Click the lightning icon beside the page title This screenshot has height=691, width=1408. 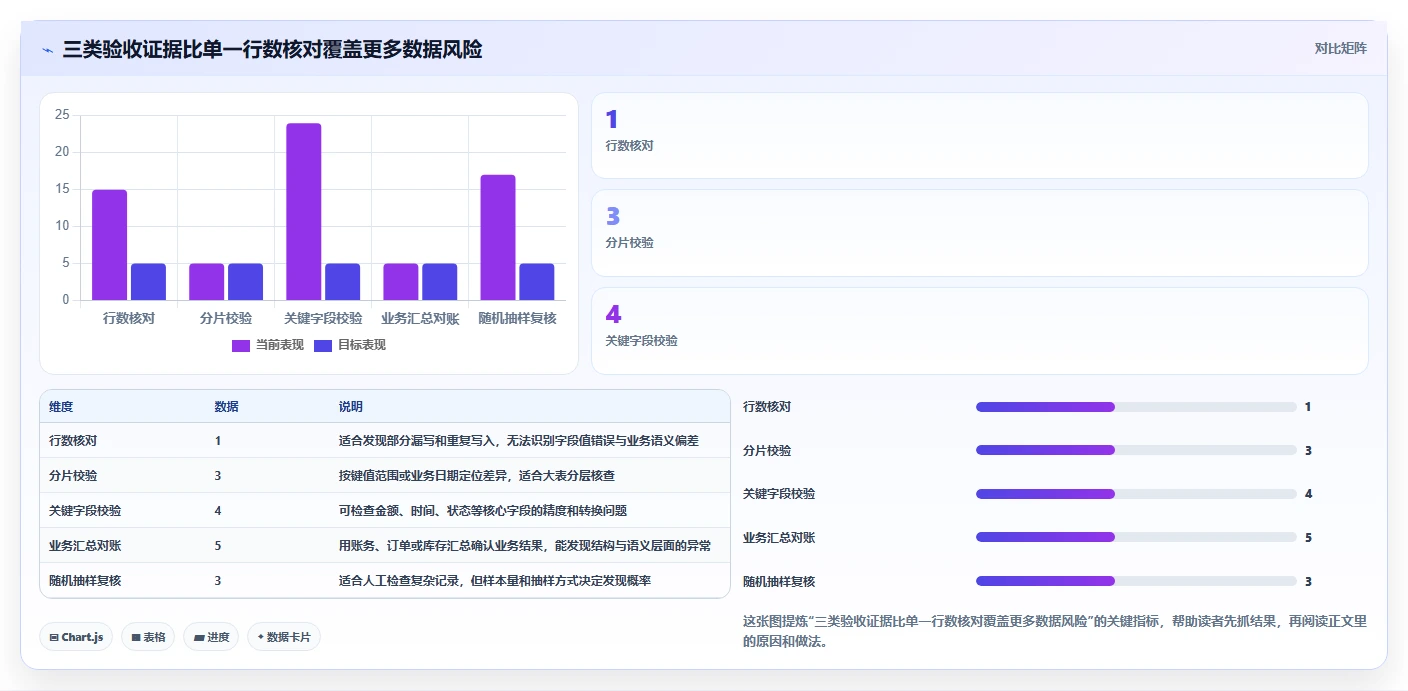tap(47, 49)
